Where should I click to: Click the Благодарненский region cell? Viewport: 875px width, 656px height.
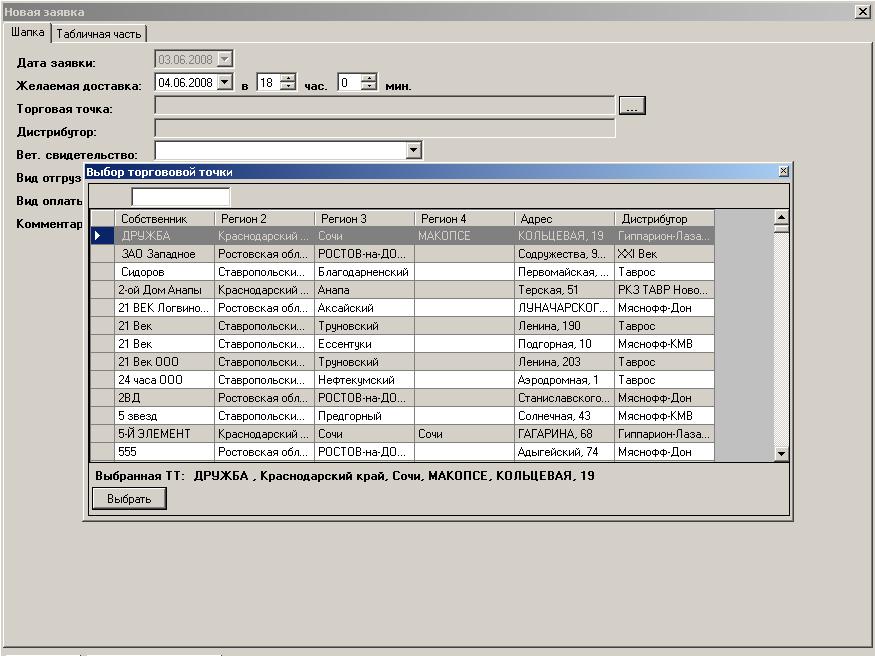(364, 272)
